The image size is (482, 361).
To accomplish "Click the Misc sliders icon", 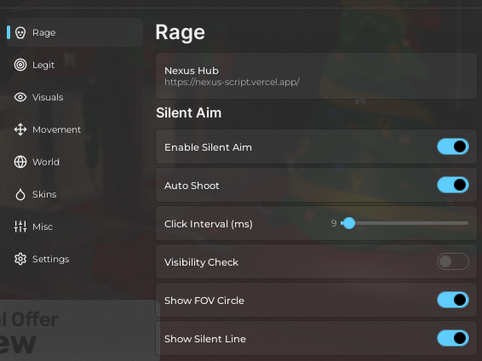I will pos(20,226).
